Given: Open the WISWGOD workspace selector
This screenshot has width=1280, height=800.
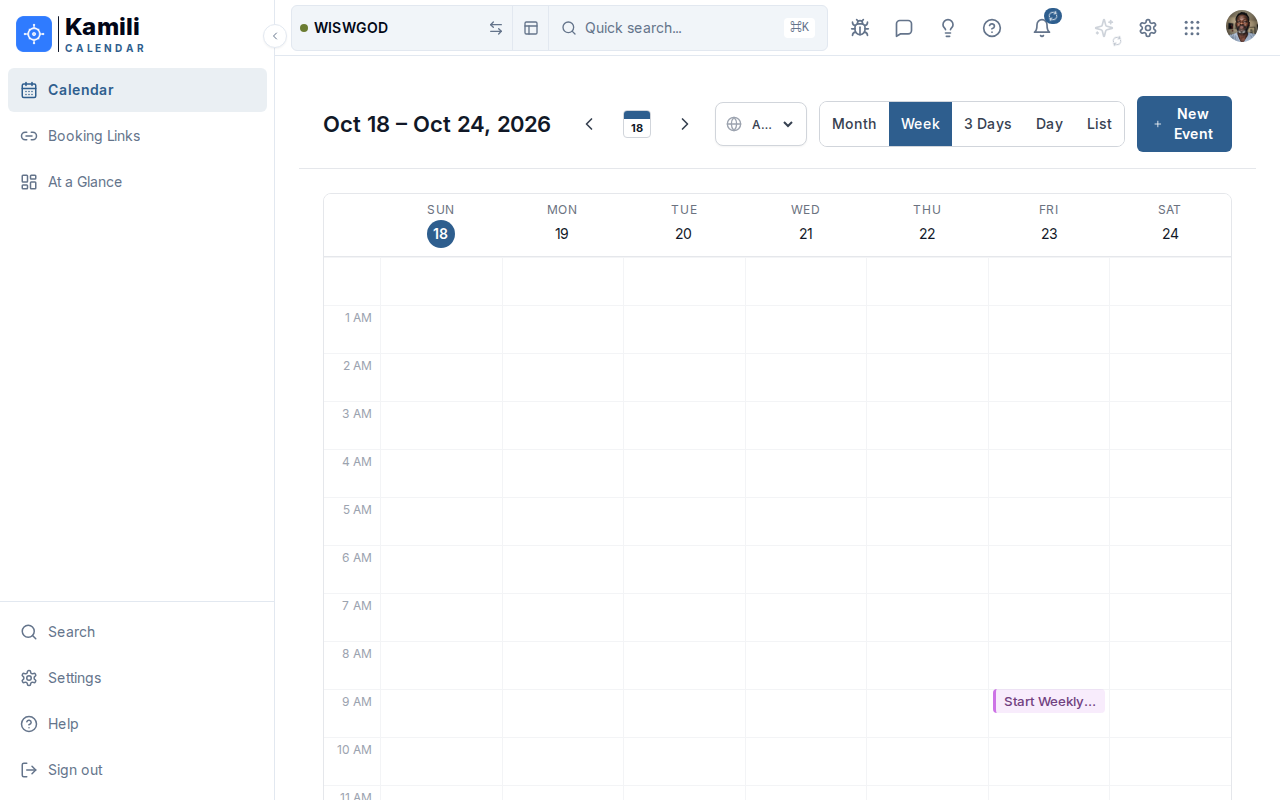Looking at the screenshot, I should [x=402, y=28].
